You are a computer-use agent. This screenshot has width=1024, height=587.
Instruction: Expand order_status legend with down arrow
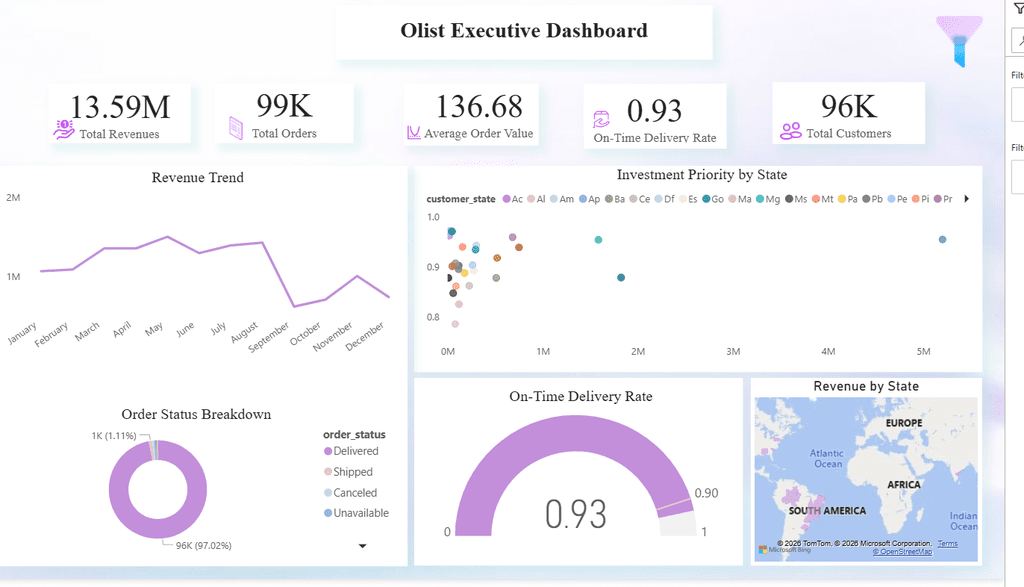point(362,546)
